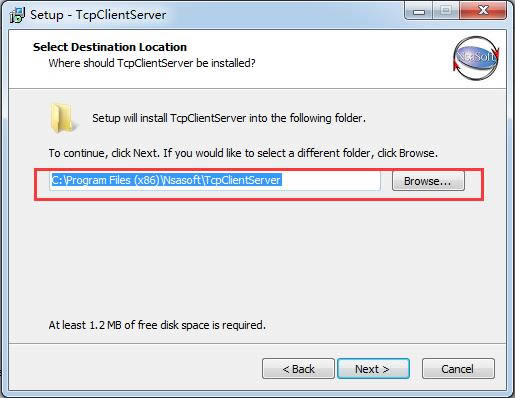This screenshot has height=398, width=515.
Task: Click the yellow folder icon
Action: click(63, 118)
